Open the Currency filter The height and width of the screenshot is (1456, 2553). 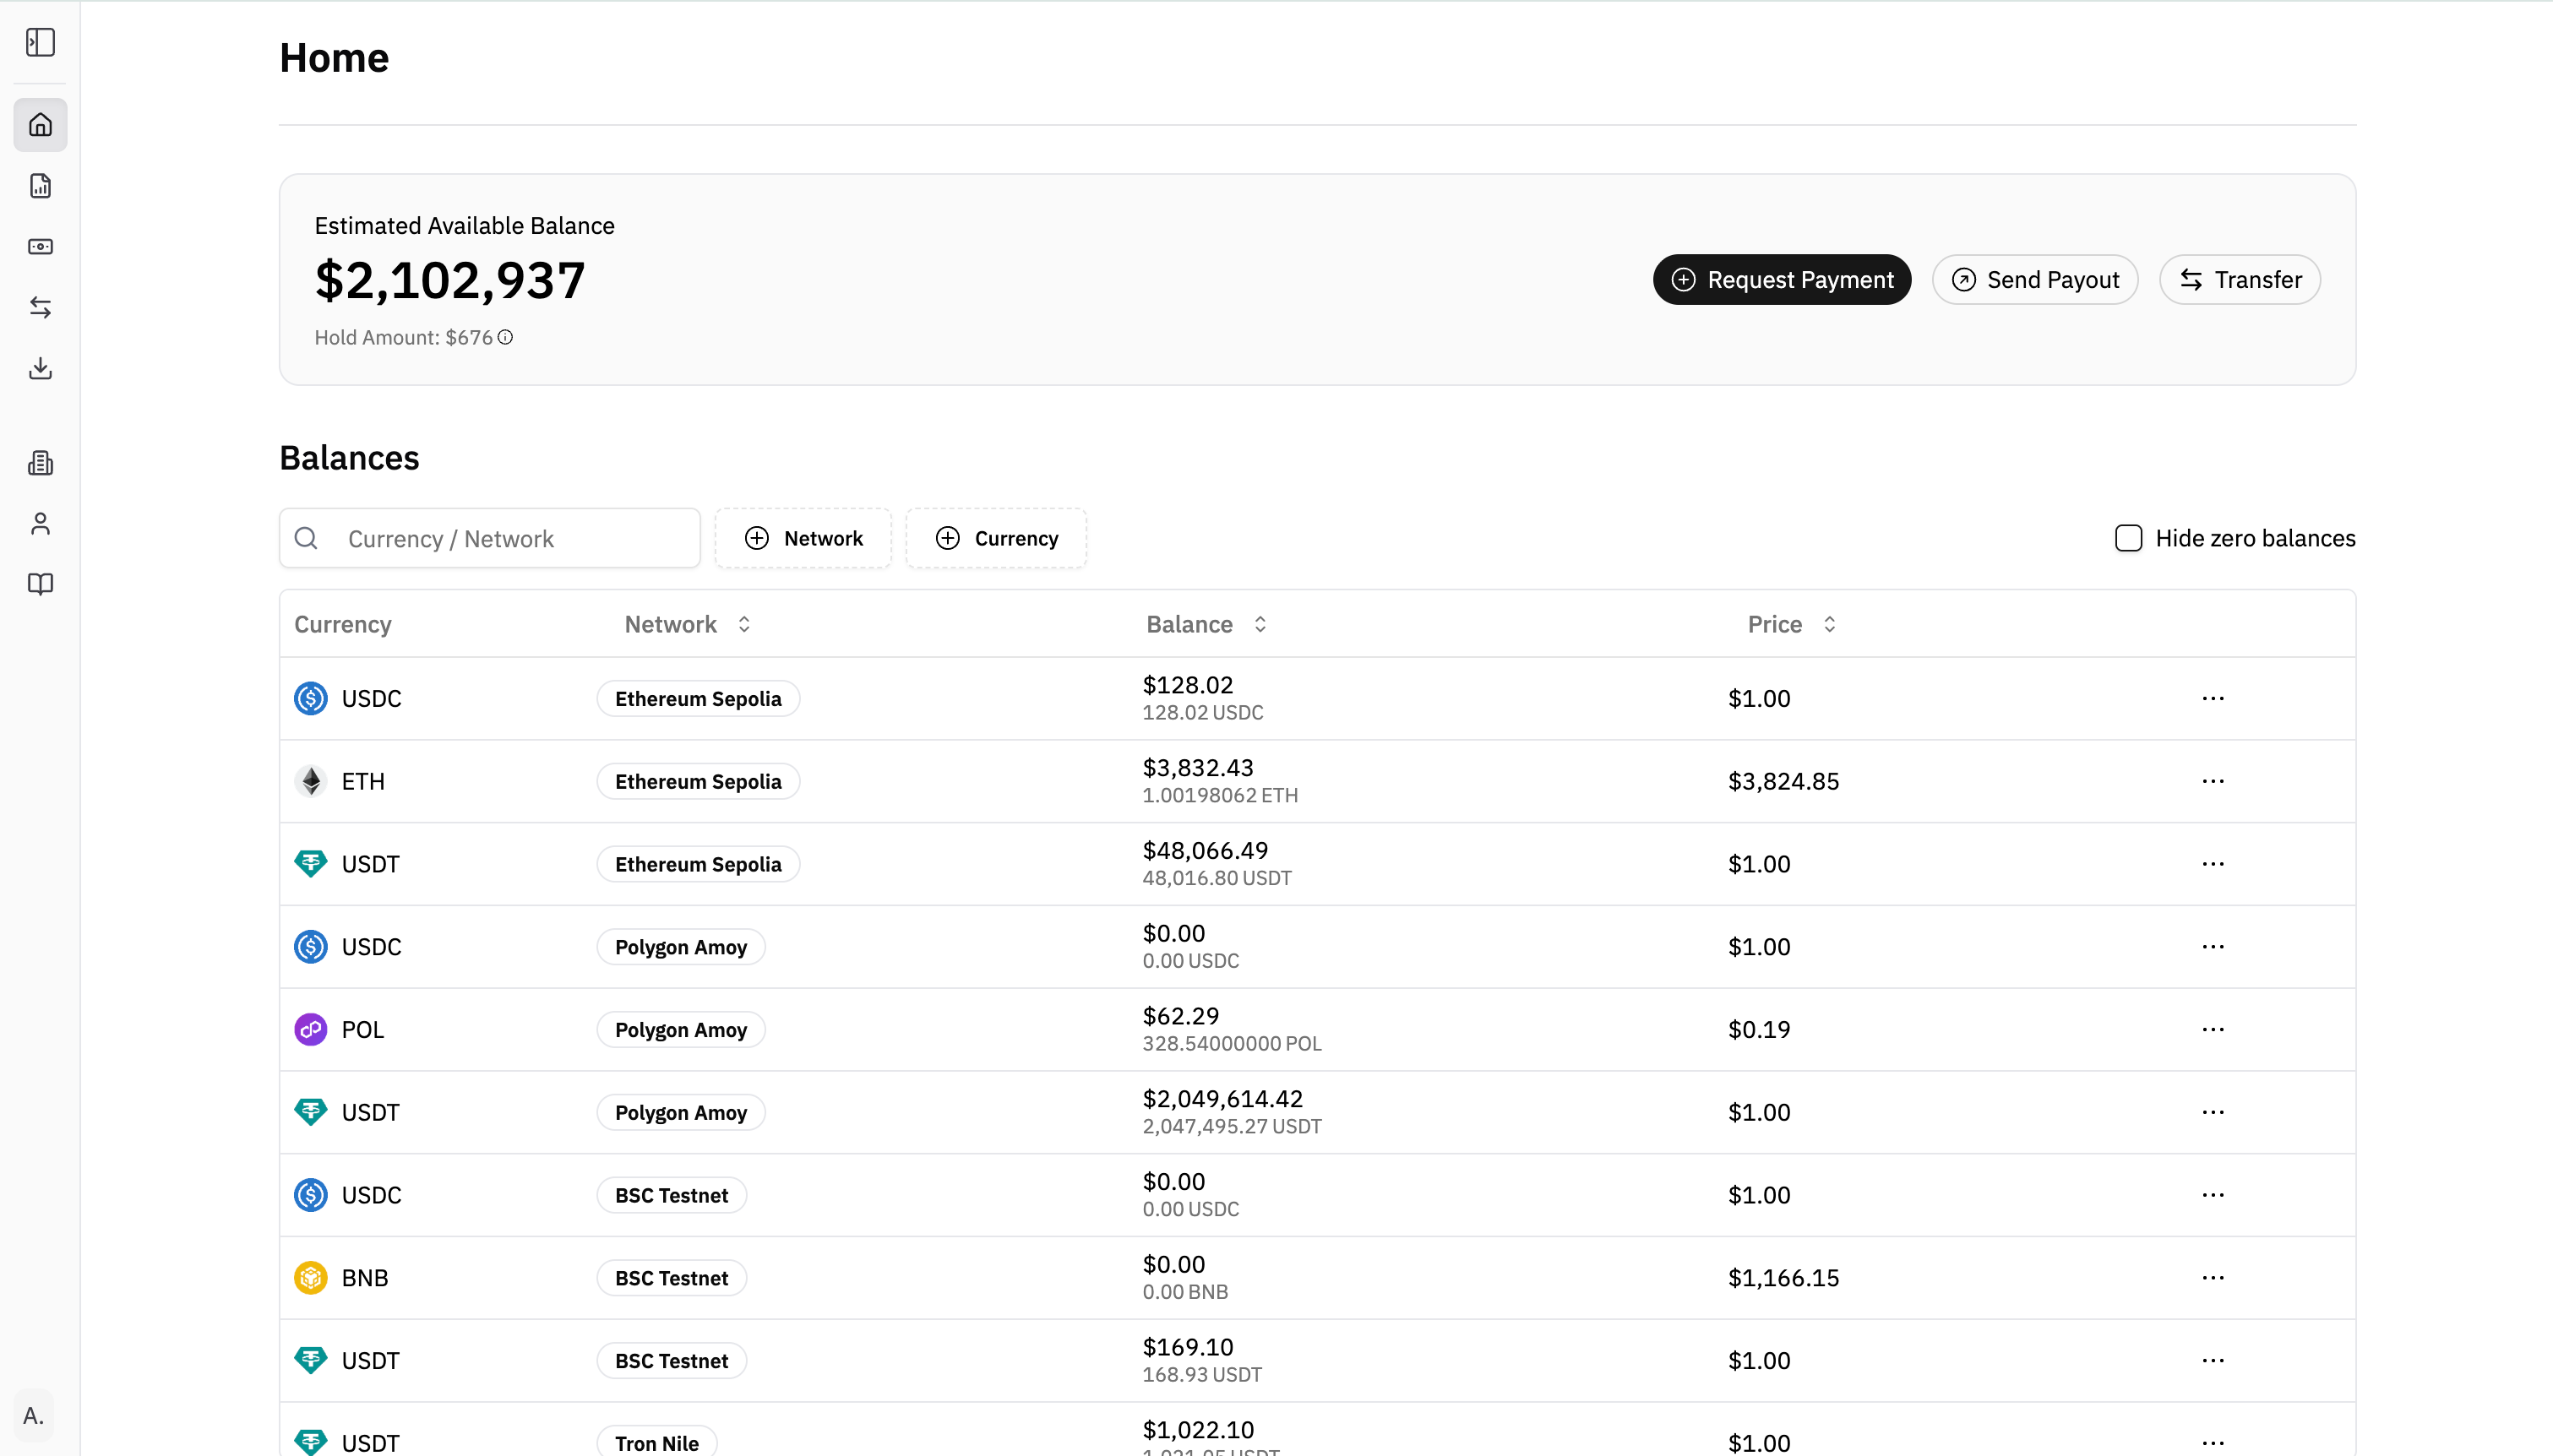coord(996,538)
